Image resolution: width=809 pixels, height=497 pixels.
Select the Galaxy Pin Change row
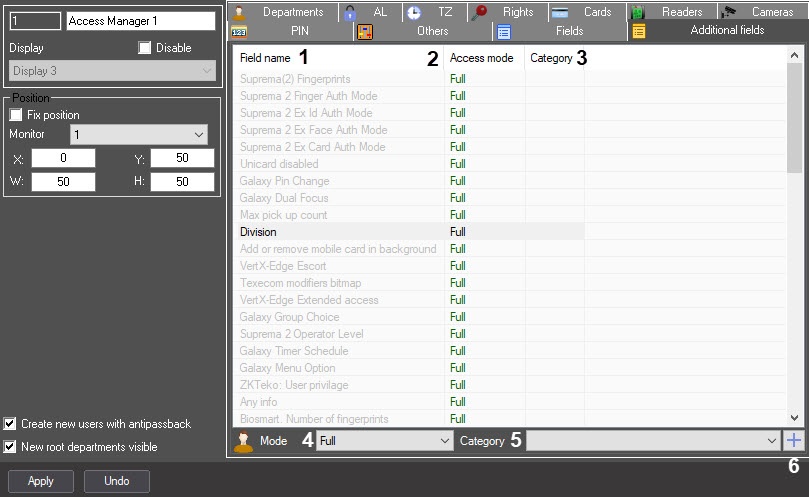tap(409, 181)
